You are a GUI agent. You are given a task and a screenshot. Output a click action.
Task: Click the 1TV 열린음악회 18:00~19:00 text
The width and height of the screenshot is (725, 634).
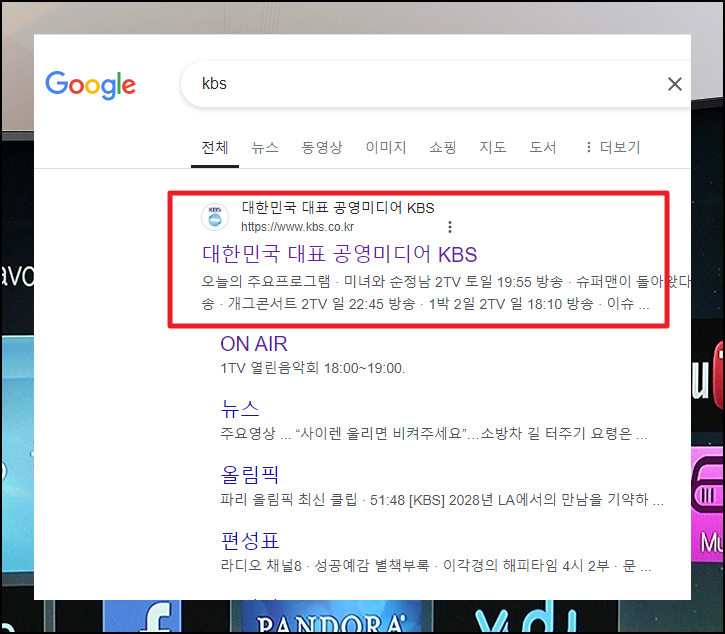click(x=313, y=369)
